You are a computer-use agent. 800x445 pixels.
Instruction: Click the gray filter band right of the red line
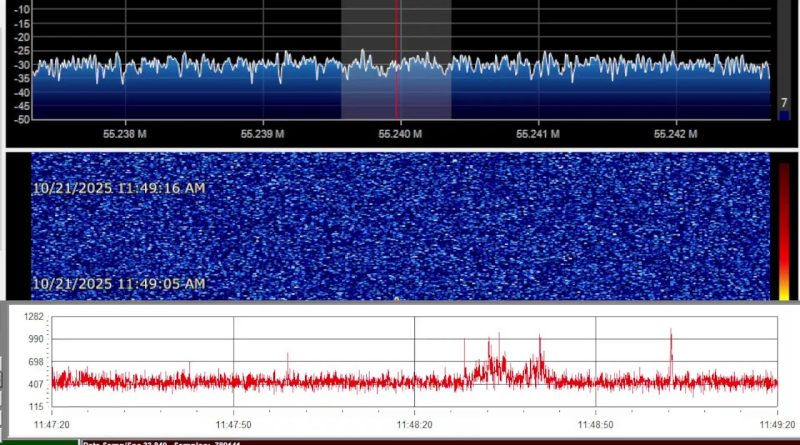pyautogui.click(x=424, y=40)
